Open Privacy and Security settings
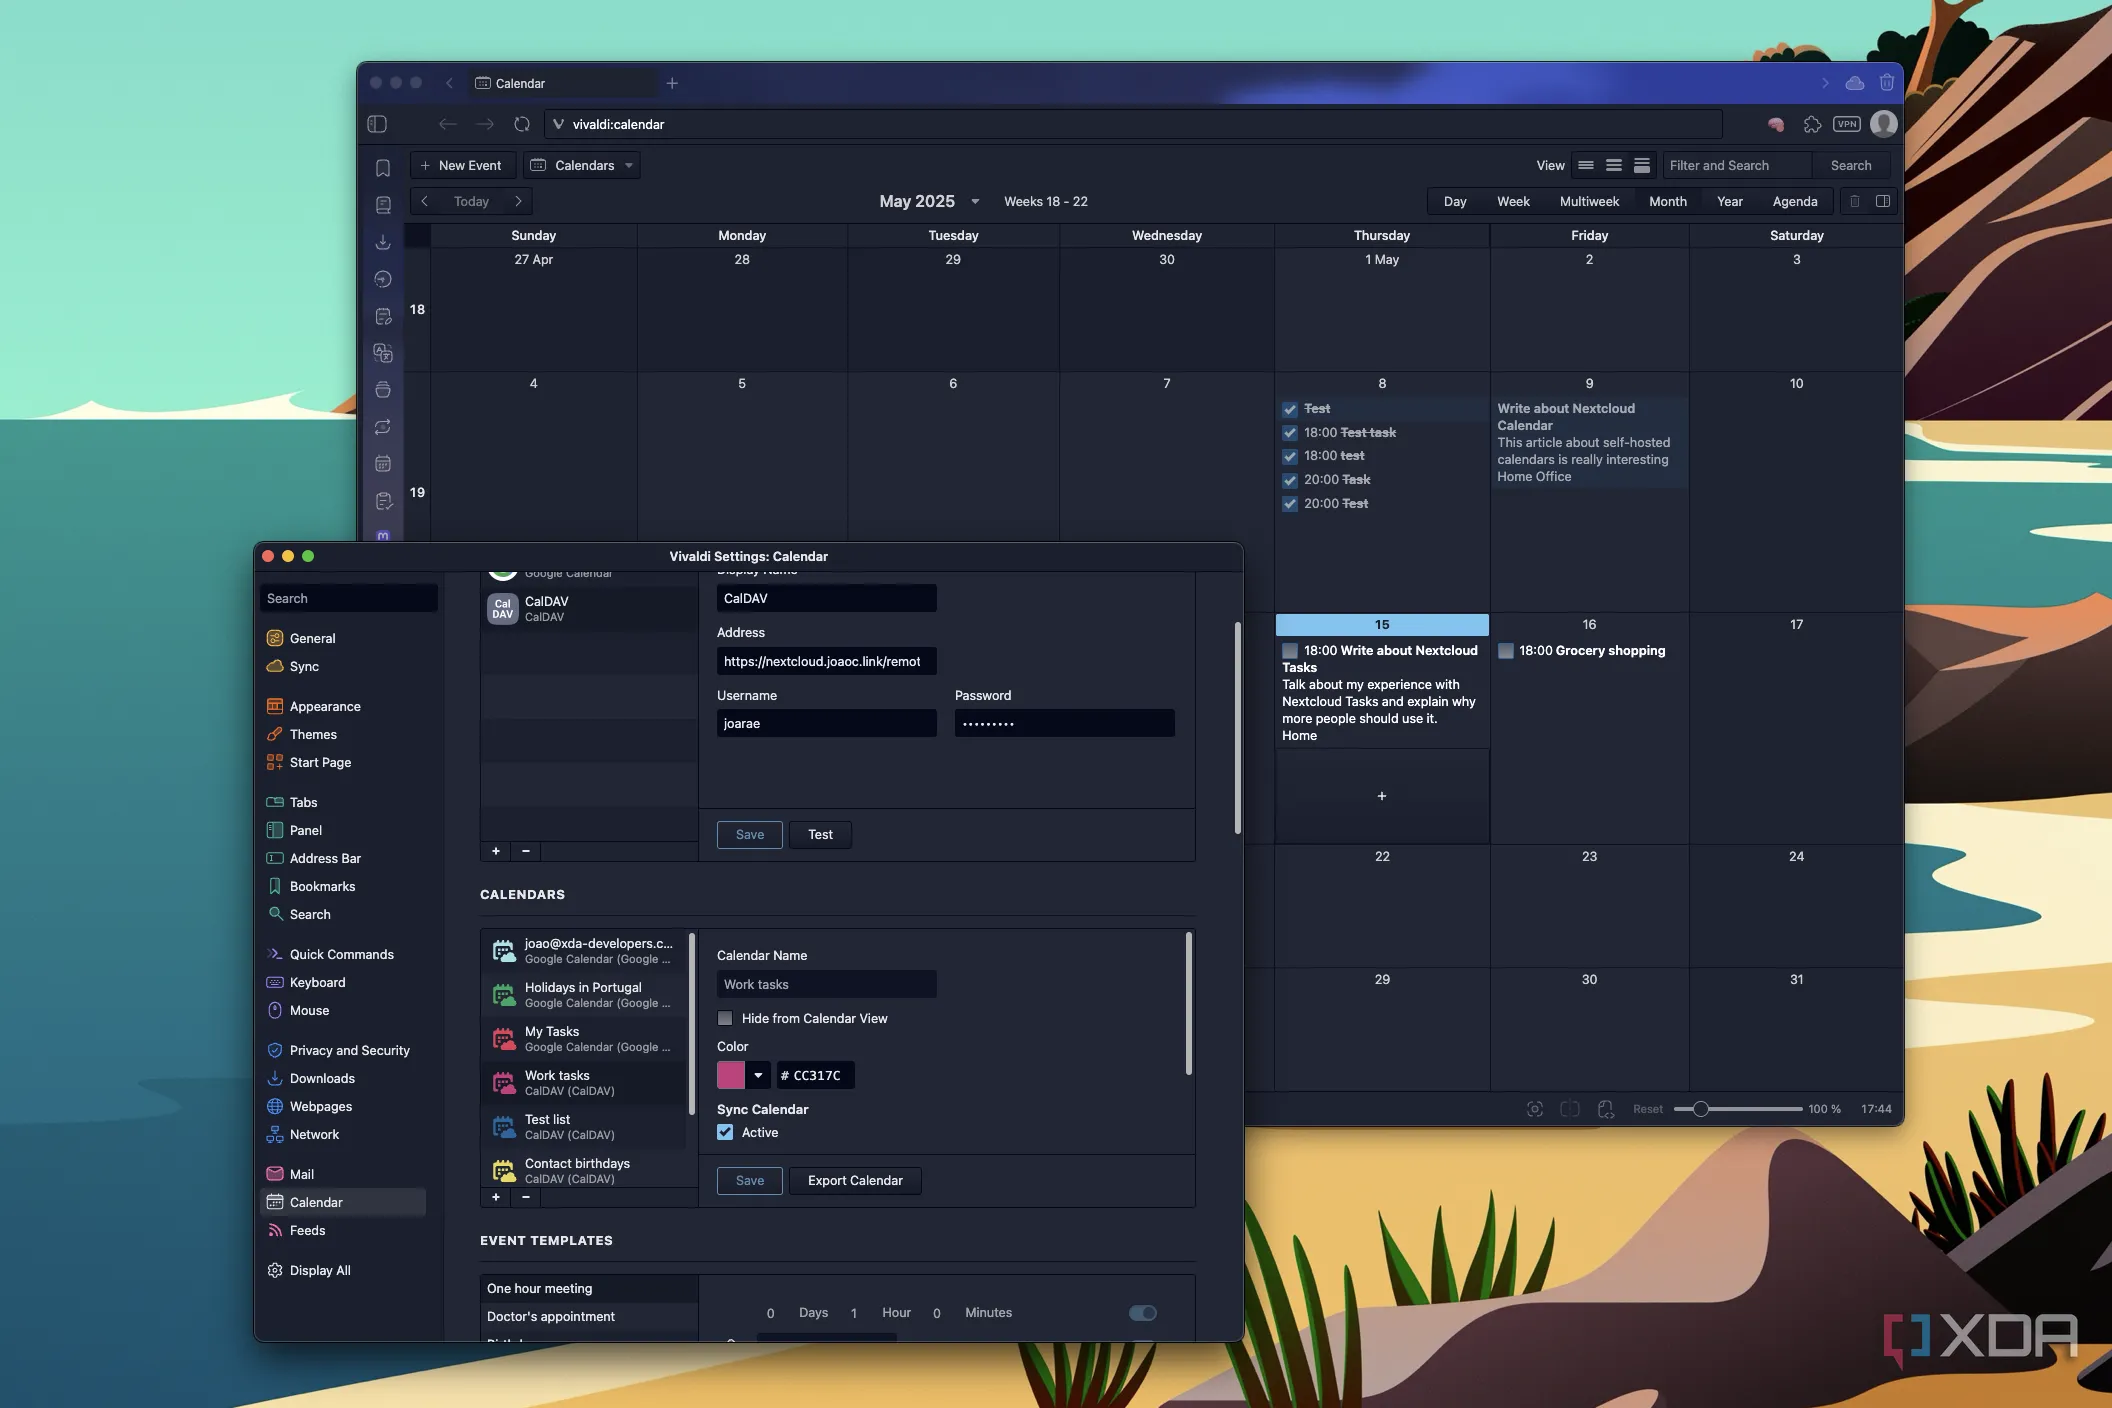 [x=349, y=1050]
